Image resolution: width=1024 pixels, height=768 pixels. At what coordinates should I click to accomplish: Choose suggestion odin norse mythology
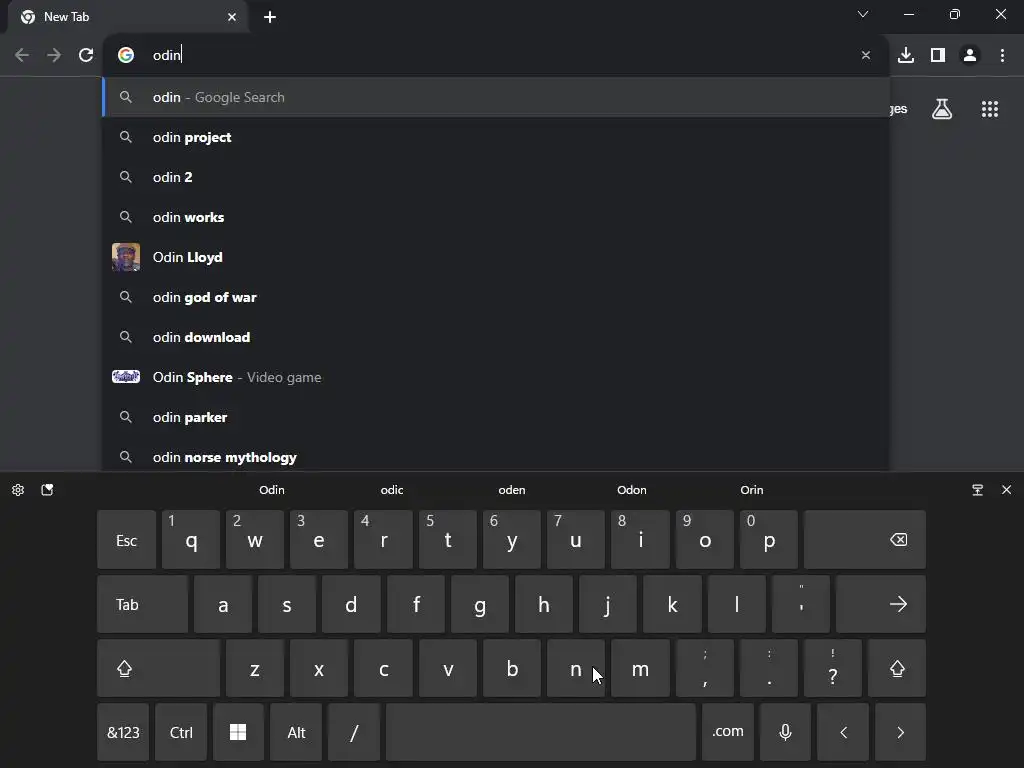click(496, 456)
